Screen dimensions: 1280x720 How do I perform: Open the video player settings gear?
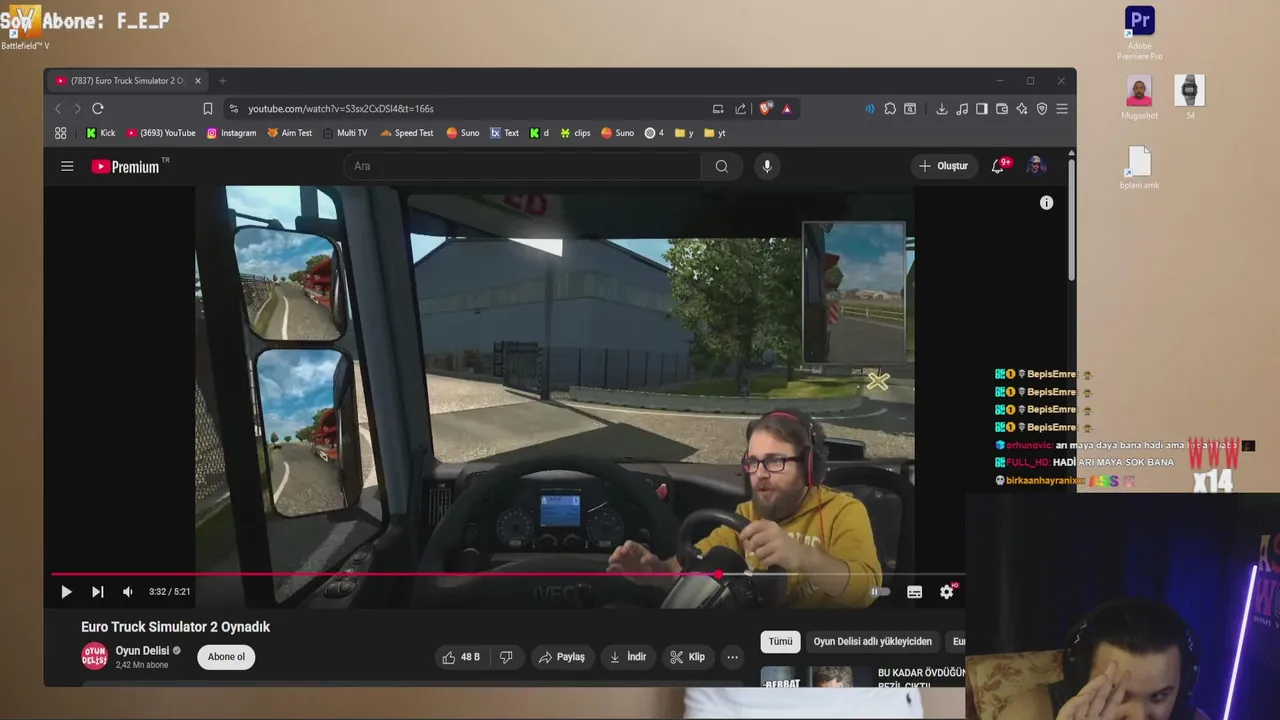pos(947,592)
